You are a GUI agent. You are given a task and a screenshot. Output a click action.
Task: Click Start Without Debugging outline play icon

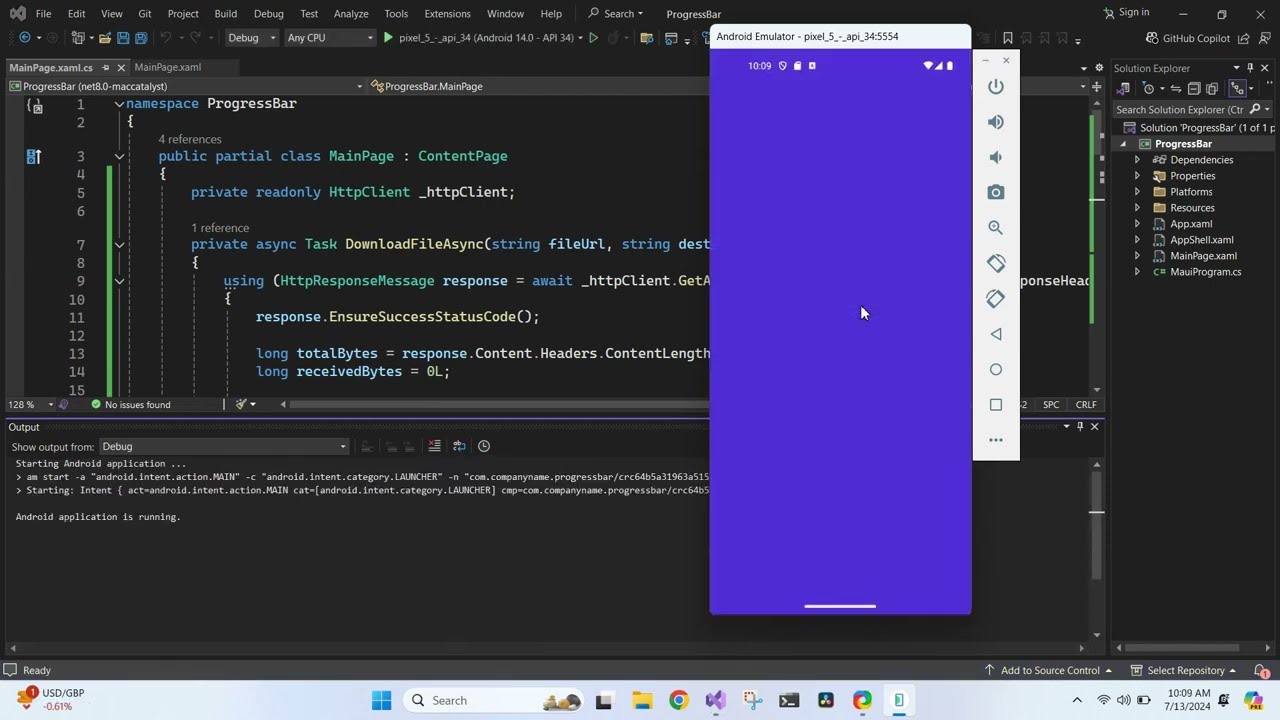pyautogui.click(x=593, y=38)
